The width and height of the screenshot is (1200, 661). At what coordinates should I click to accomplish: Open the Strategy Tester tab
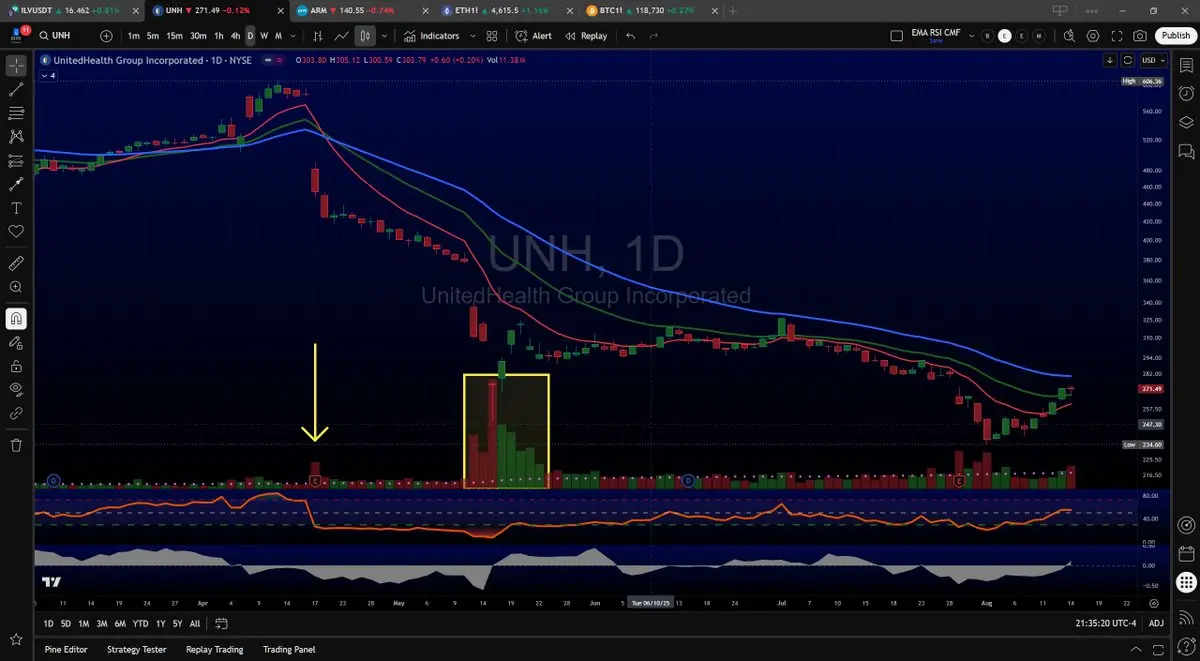pyautogui.click(x=138, y=650)
